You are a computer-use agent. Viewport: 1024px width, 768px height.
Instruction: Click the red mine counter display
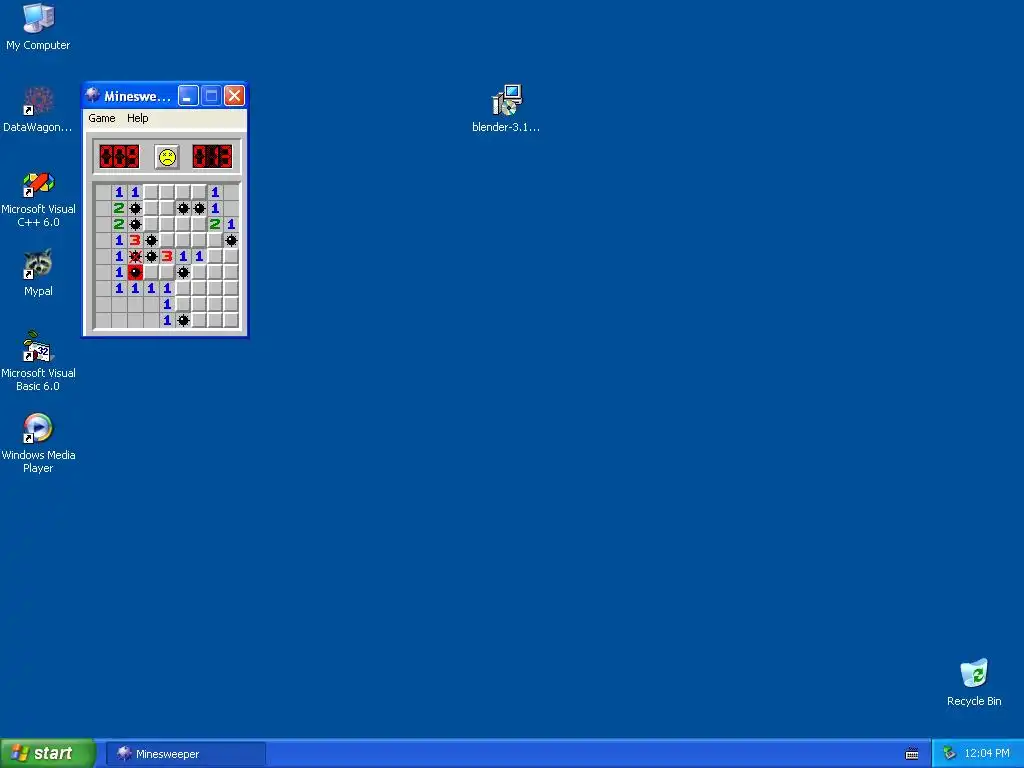coord(120,157)
